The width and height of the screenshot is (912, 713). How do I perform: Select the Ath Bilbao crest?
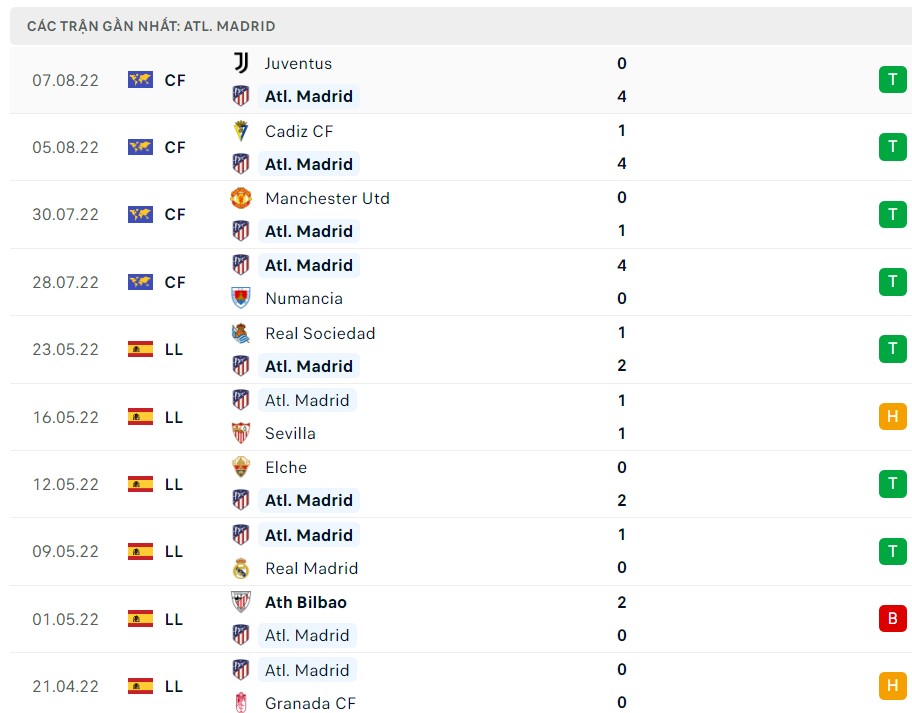click(x=241, y=602)
